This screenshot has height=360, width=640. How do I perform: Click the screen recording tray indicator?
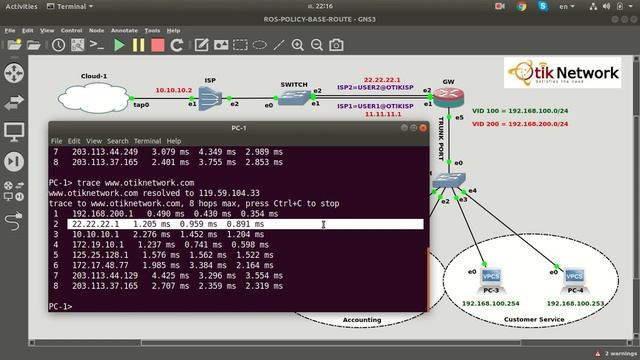tap(500, 6)
